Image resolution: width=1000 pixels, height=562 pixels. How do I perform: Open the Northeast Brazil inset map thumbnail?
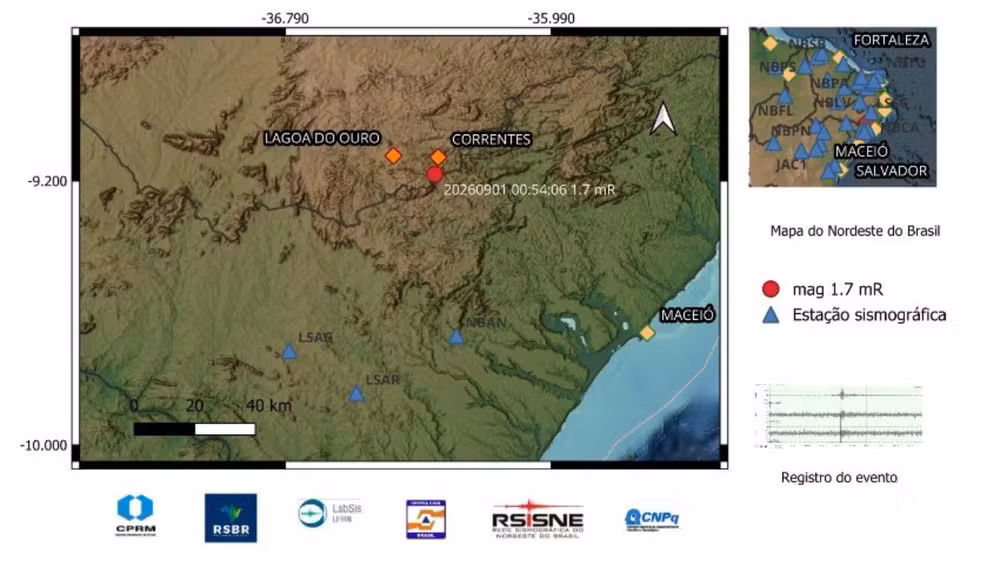[x=842, y=107]
